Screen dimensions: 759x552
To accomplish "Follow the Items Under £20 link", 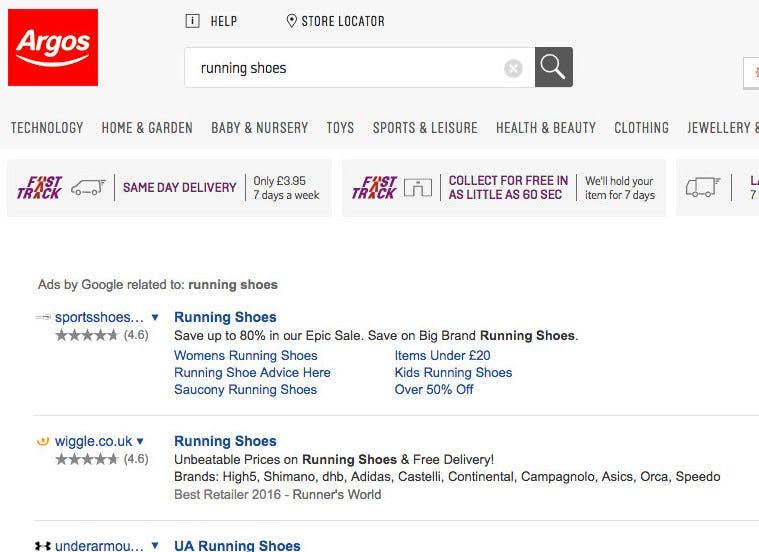I will tap(442, 355).
